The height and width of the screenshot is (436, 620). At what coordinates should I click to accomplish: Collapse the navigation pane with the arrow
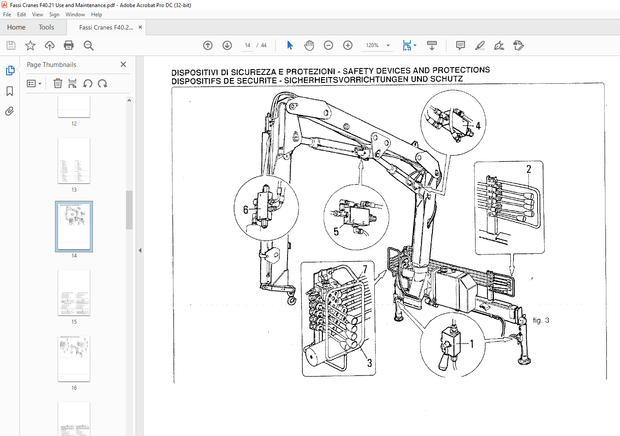(x=140, y=250)
